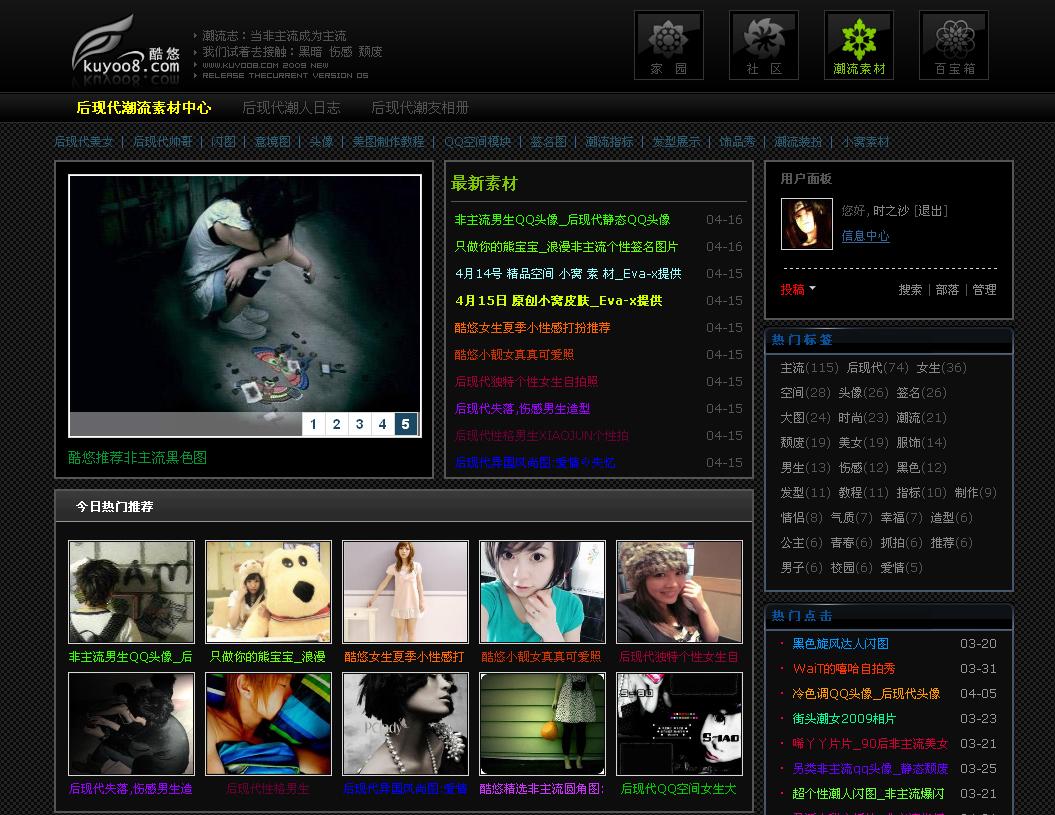Click 管理 in the user panel
This screenshot has width=1055, height=815.
click(984, 289)
